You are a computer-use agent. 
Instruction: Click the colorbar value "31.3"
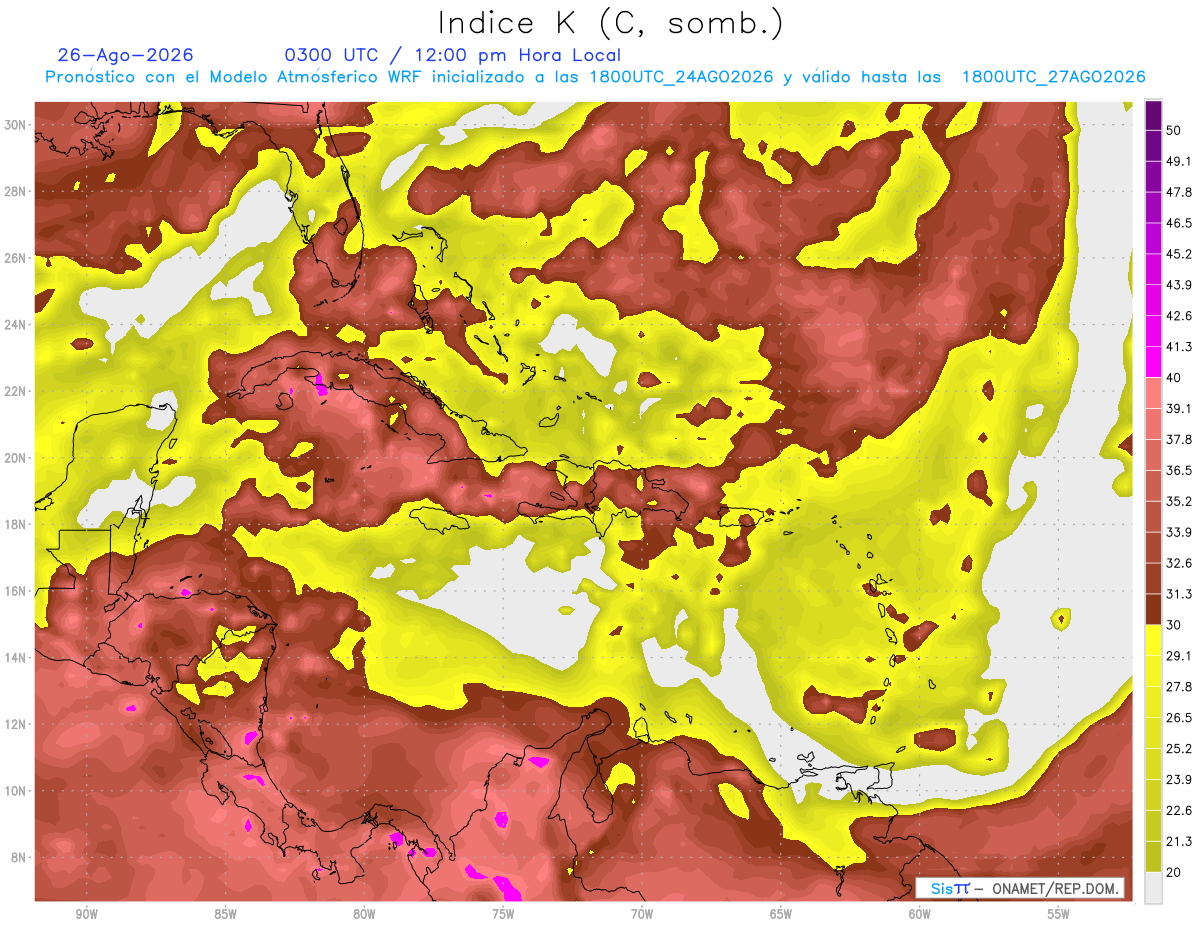pyautogui.click(x=1178, y=594)
